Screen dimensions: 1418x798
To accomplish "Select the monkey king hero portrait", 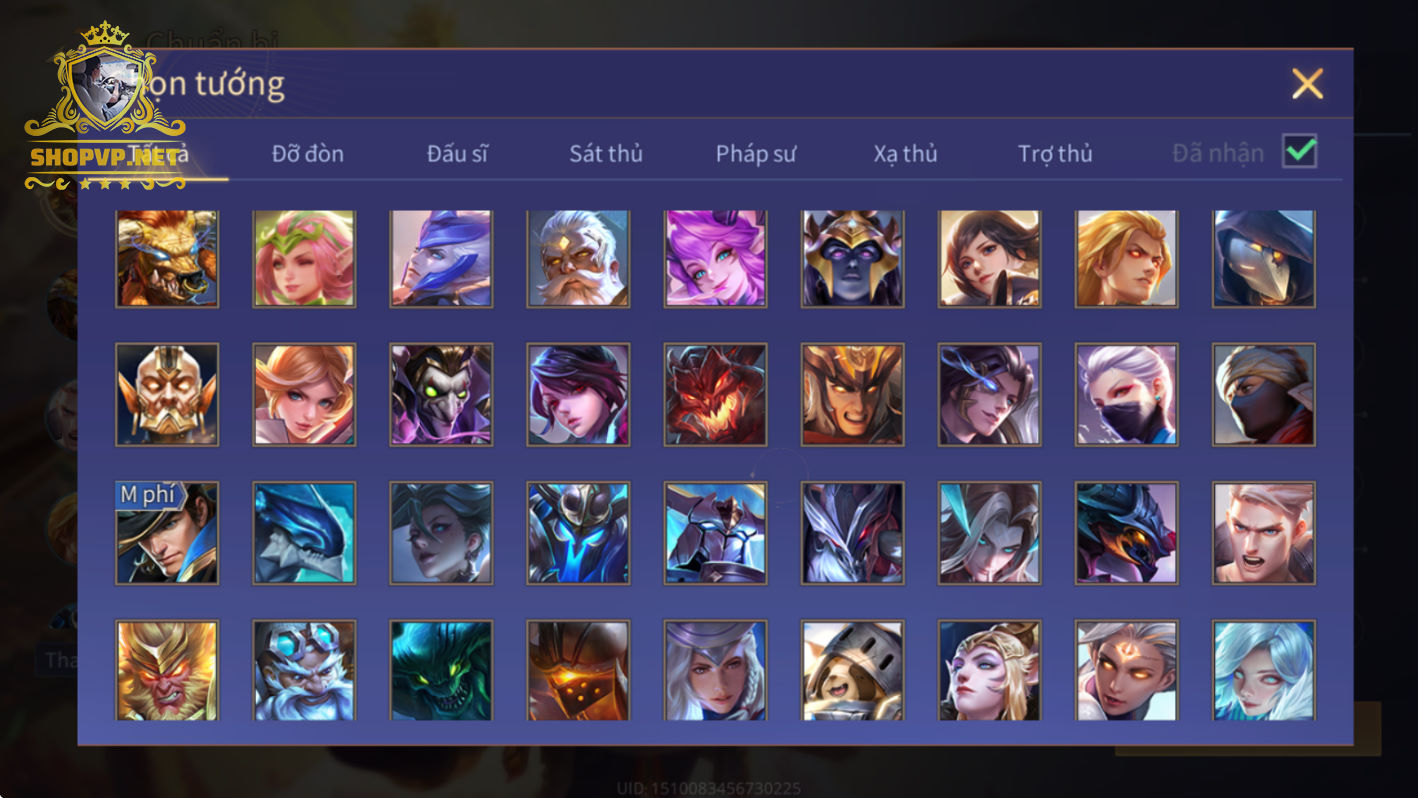I will click(x=167, y=670).
